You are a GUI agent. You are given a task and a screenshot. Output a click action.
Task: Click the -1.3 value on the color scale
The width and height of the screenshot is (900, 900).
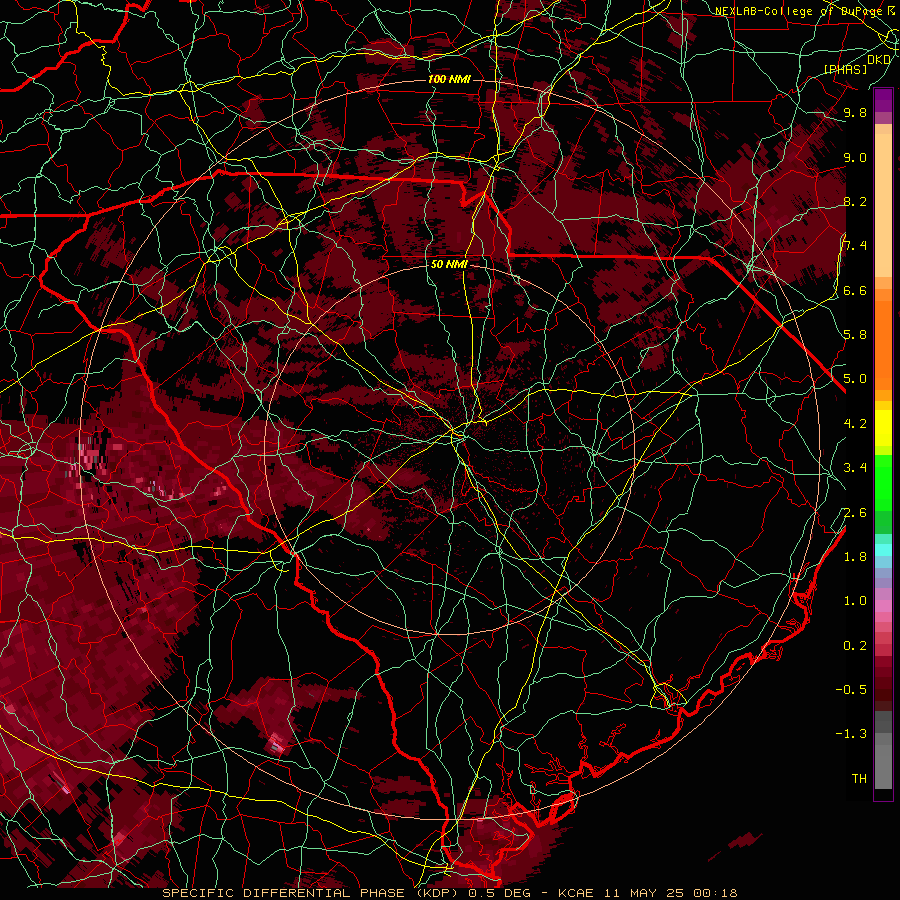(x=851, y=734)
